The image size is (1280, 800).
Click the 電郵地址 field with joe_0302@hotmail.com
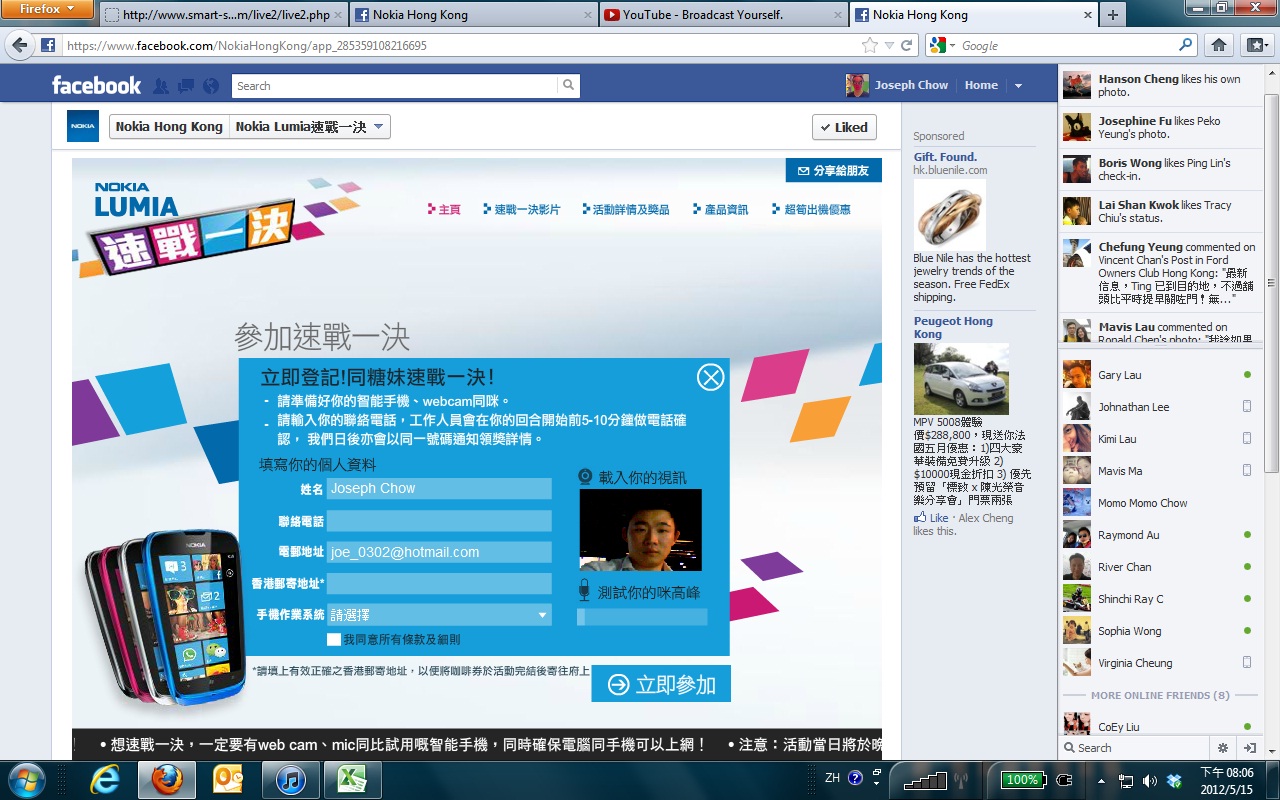pos(439,552)
